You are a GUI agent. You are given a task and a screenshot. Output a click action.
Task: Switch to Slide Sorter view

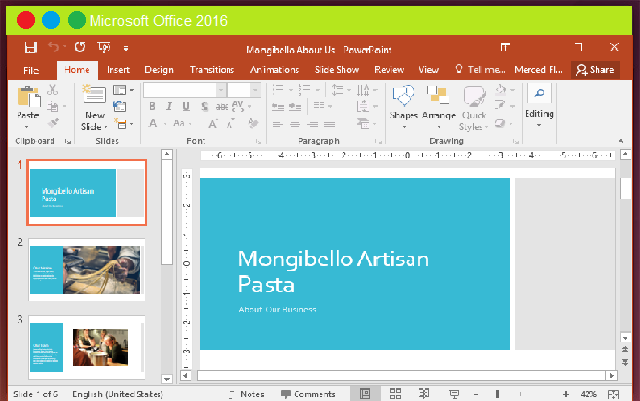point(396,394)
